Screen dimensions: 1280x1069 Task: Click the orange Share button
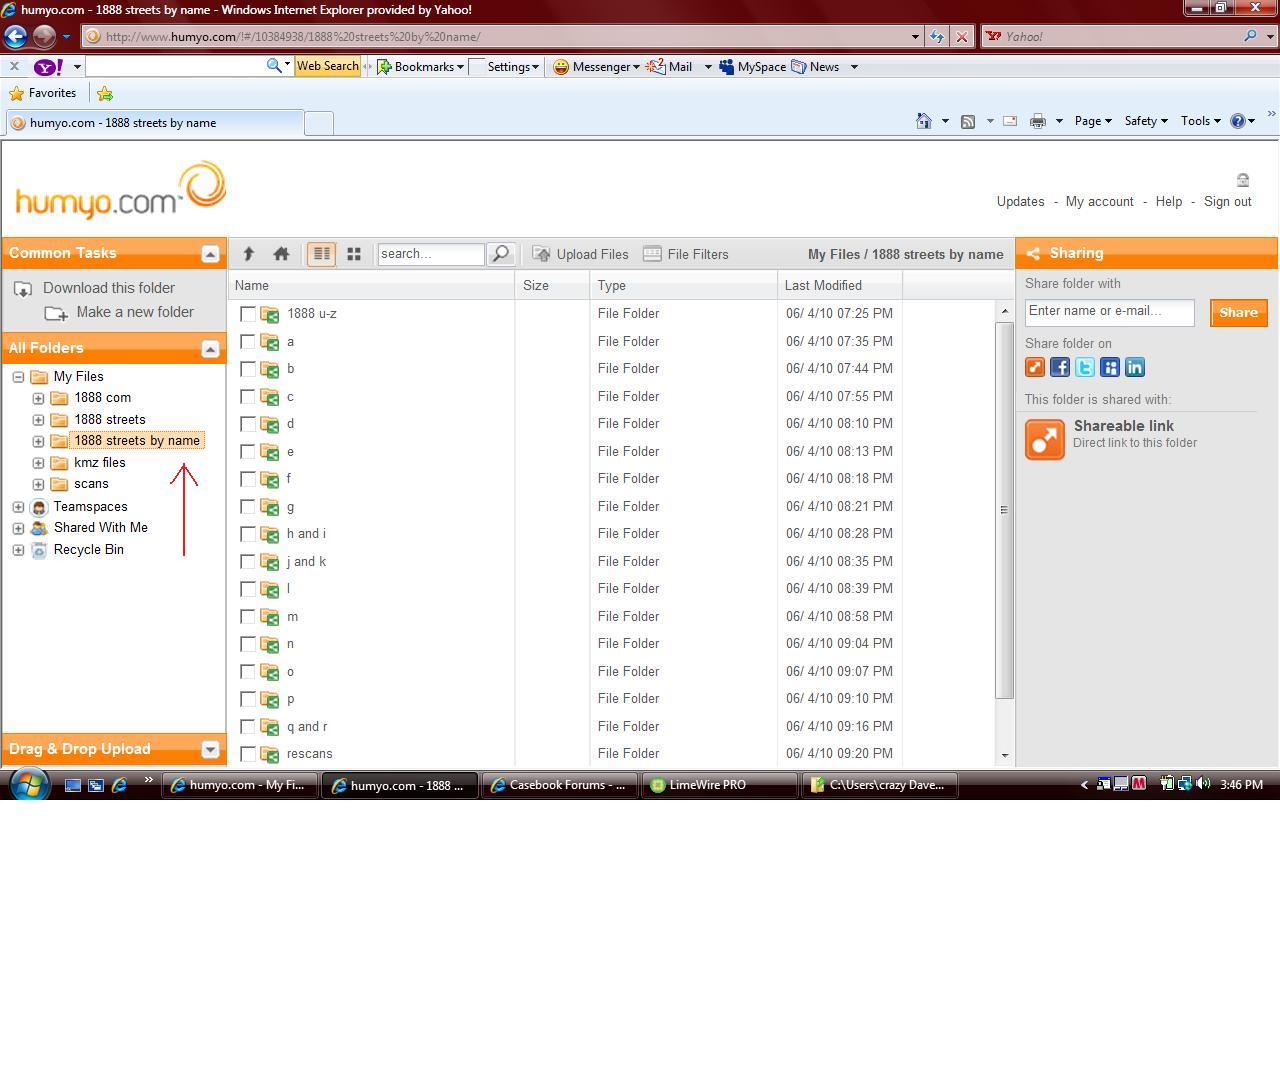1238,313
